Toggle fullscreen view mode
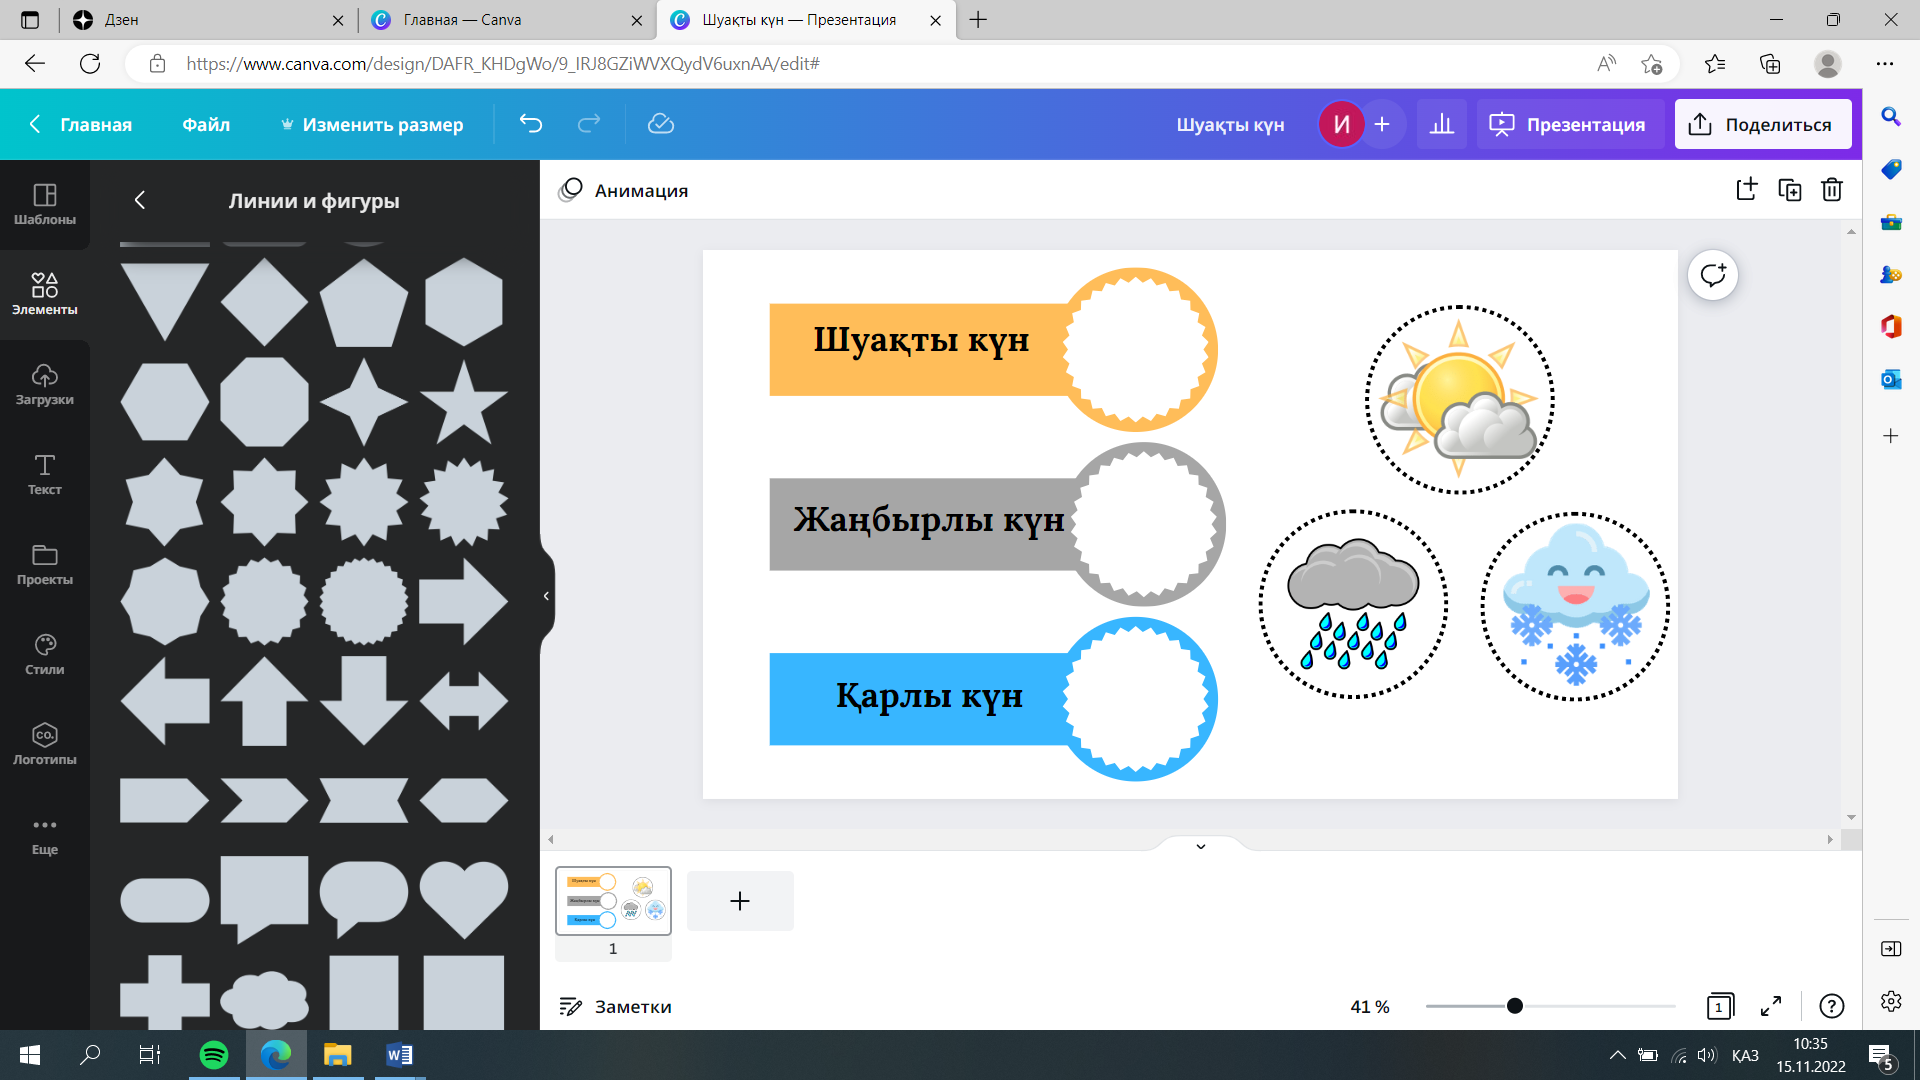1920x1080 pixels. [x=1770, y=1006]
